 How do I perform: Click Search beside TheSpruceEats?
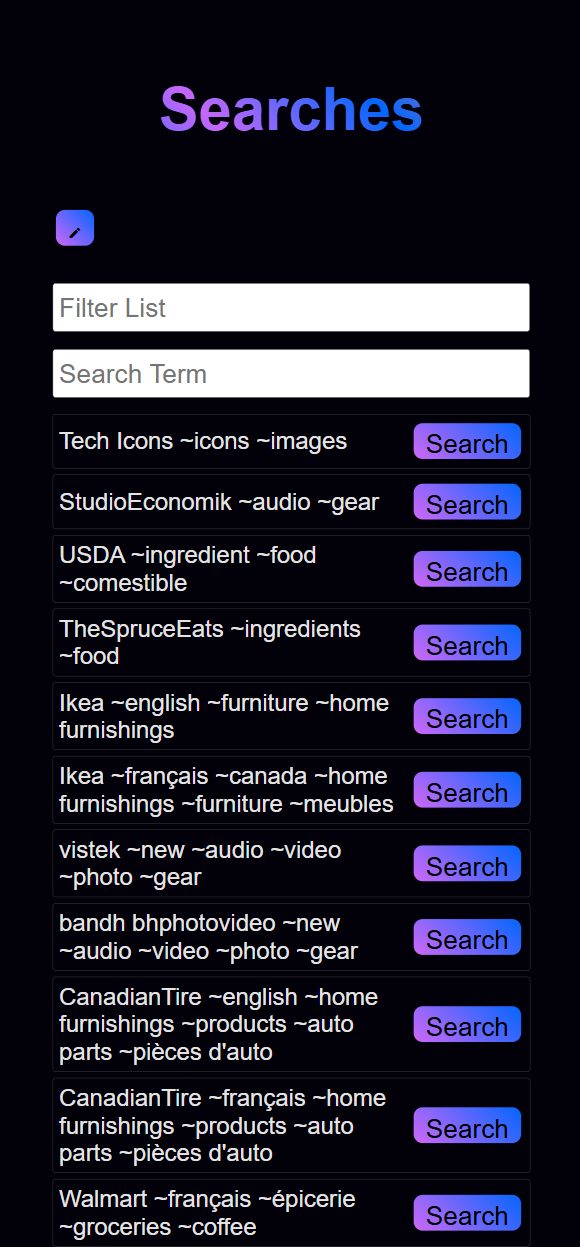click(467, 643)
